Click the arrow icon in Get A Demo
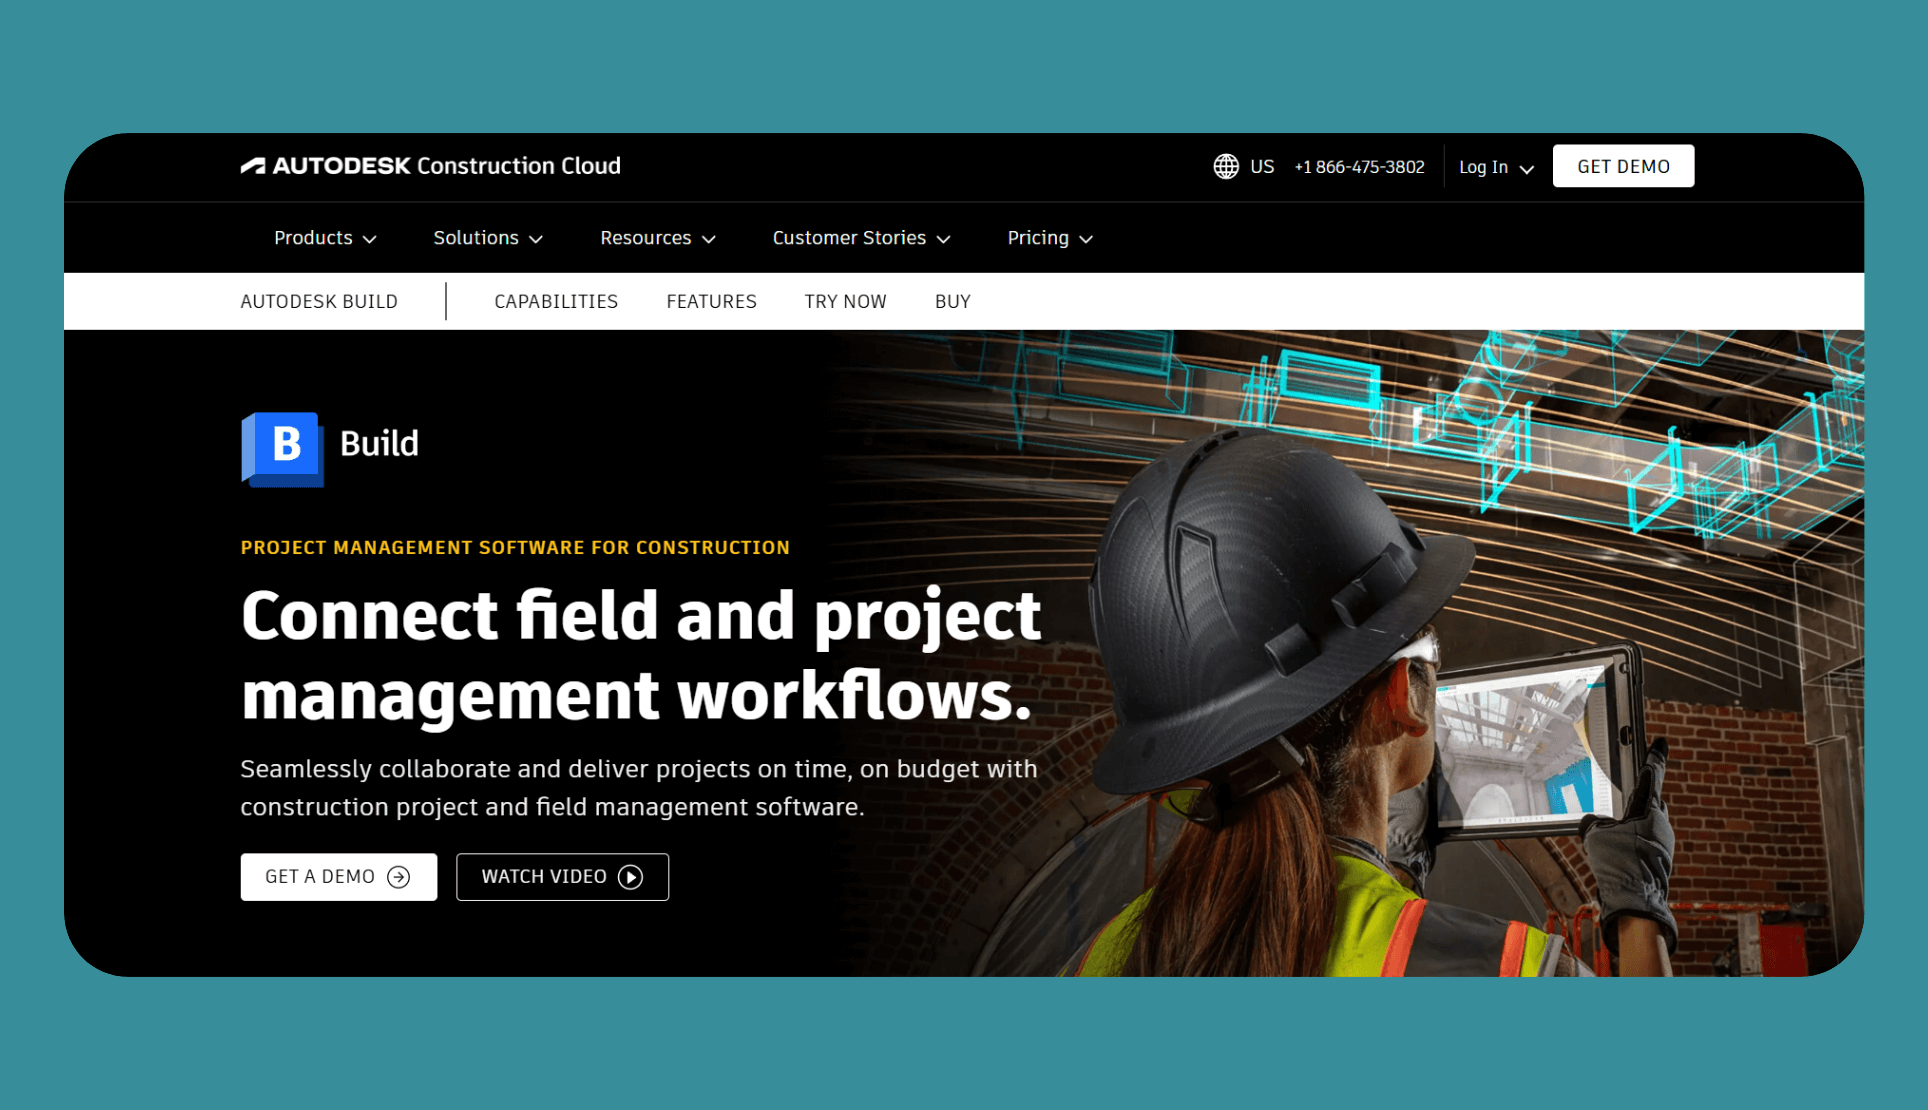The height and width of the screenshot is (1110, 1928). pos(398,877)
